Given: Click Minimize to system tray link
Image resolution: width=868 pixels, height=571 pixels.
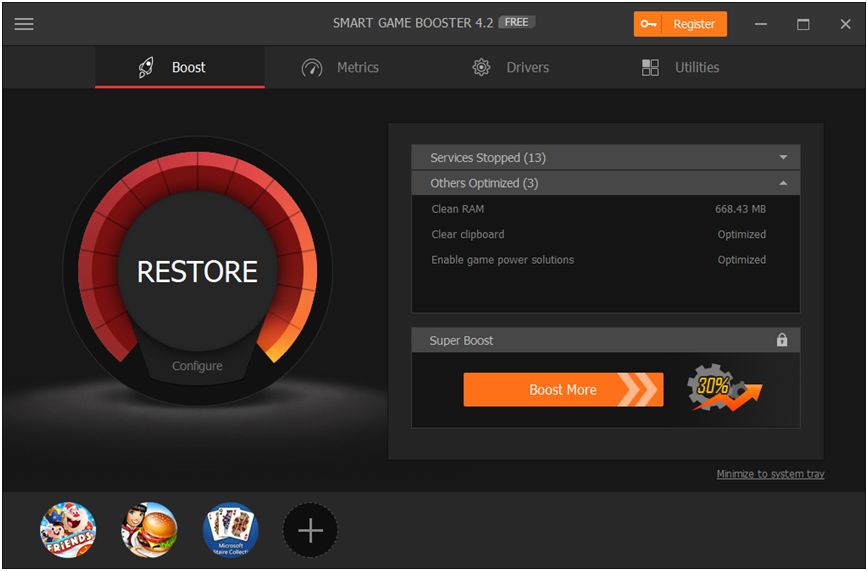Looking at the screenshot, I should [770, 474].
